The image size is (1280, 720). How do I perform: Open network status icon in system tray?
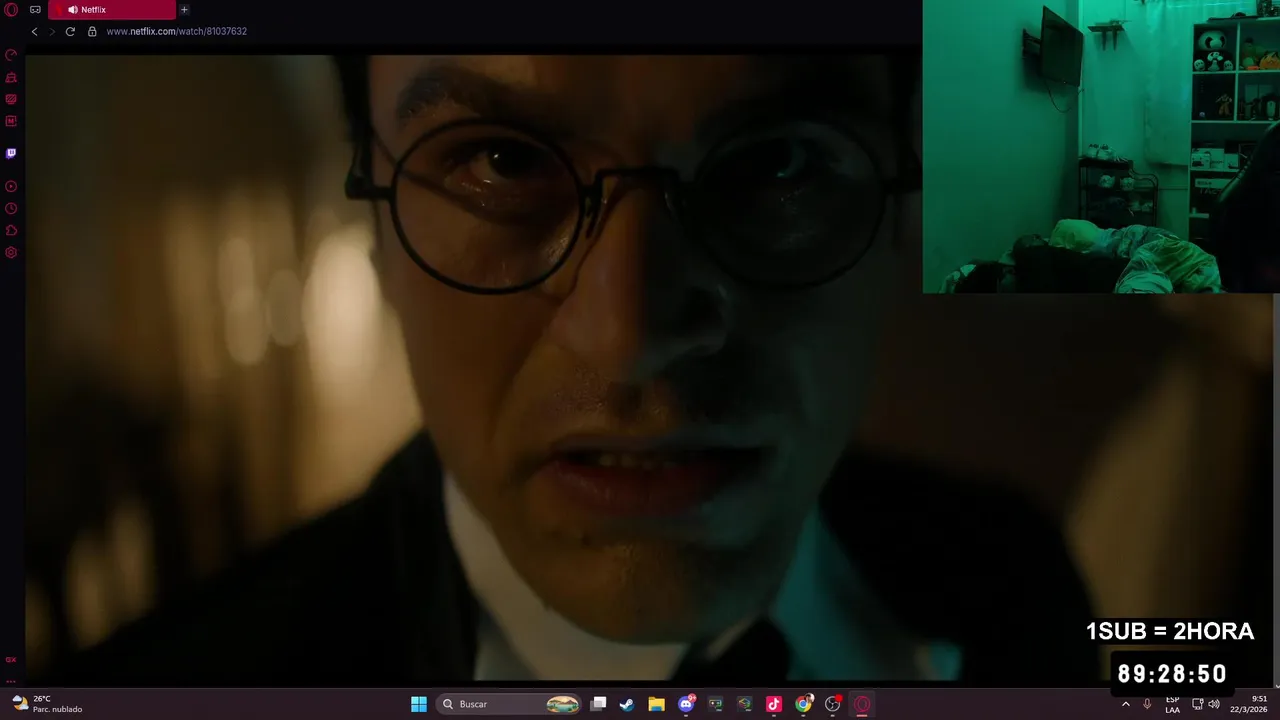point(1197,704)
